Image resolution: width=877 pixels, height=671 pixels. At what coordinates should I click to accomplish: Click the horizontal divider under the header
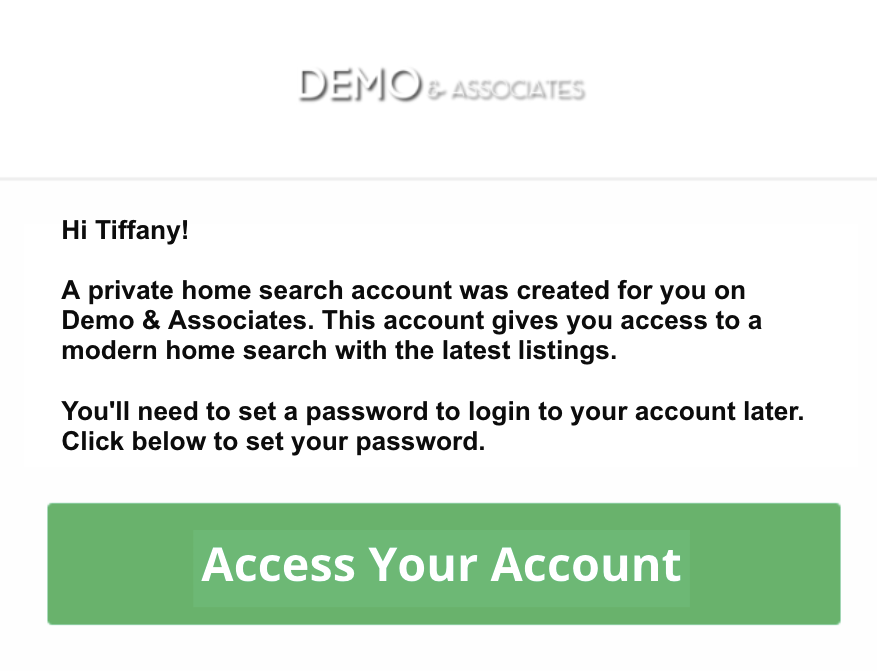click(x=438, y=179)
